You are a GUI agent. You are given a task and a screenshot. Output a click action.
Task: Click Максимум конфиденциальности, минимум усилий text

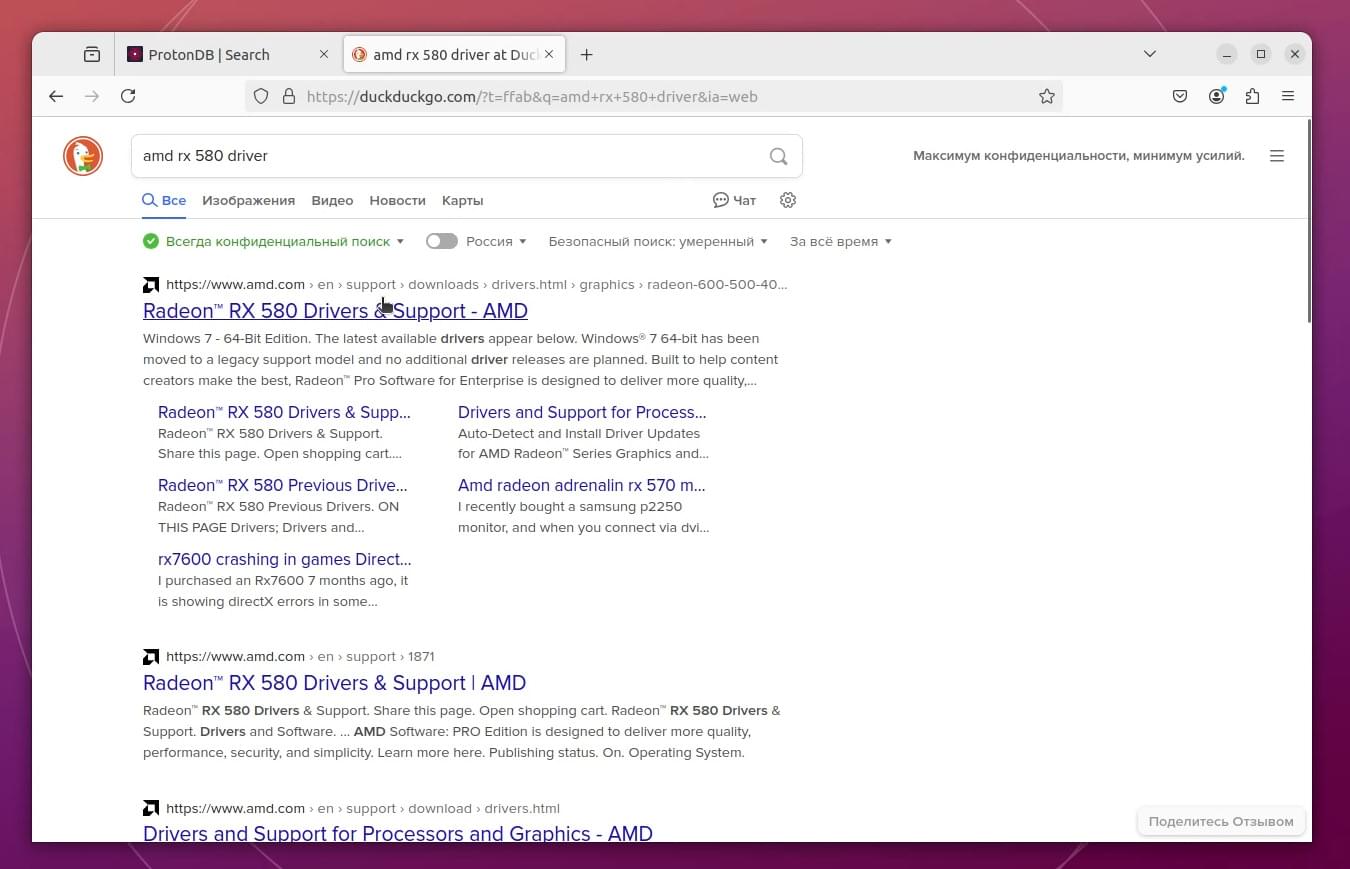[1079, 156]
